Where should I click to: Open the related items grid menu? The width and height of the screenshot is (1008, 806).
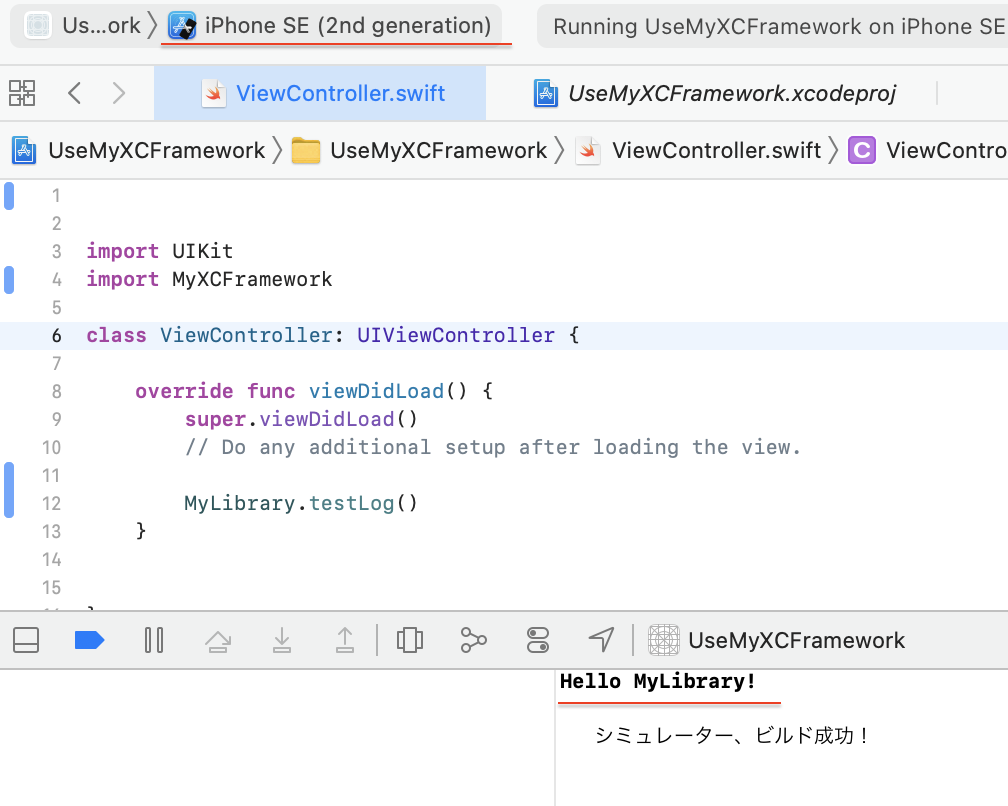(22, 93)
